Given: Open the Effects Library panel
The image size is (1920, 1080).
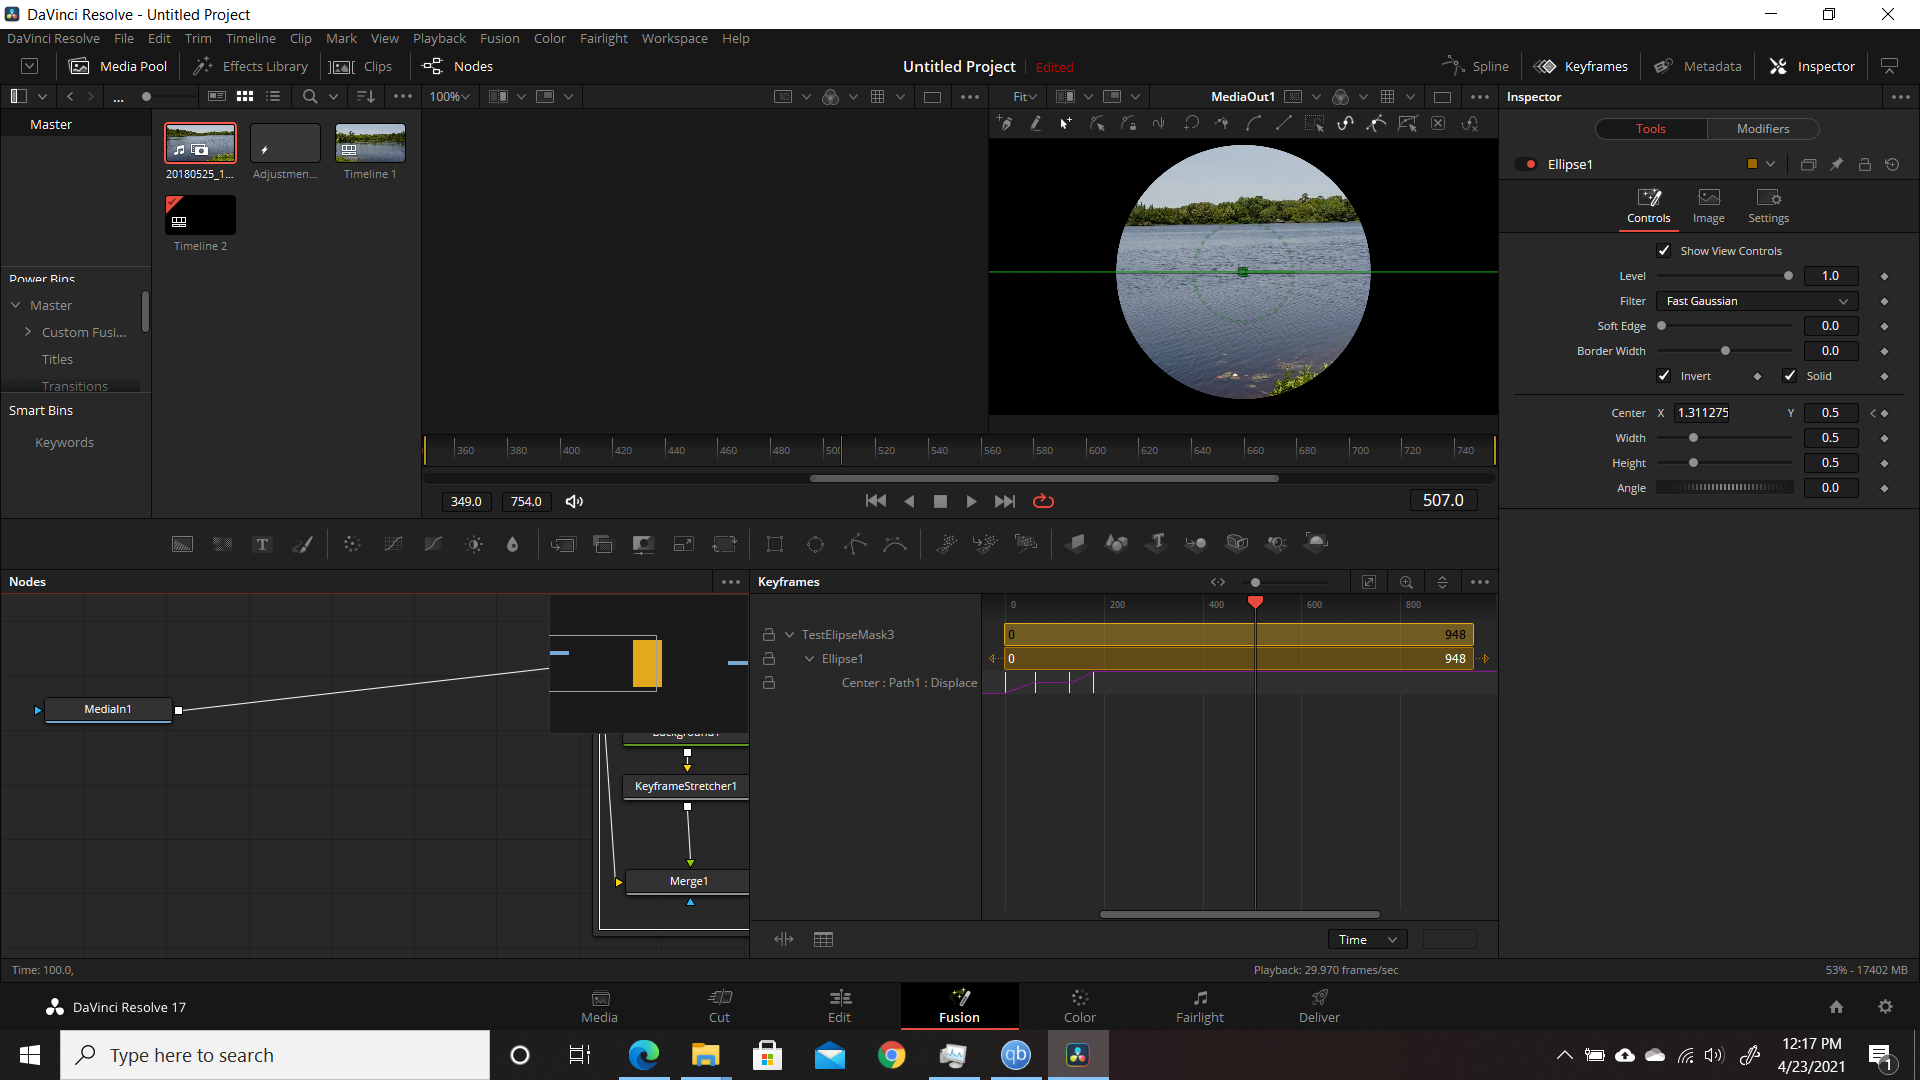Looking at the screenshot, I should [250, 66].
